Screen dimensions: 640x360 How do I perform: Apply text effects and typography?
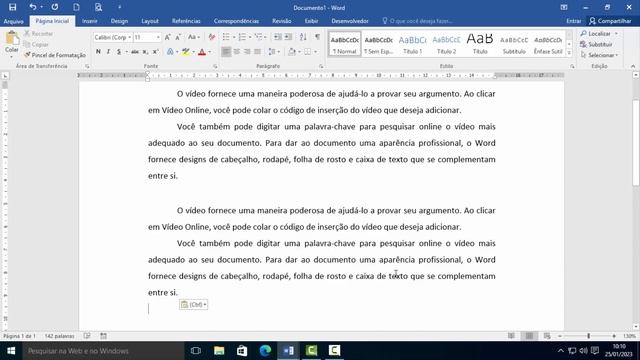point(170,52)
